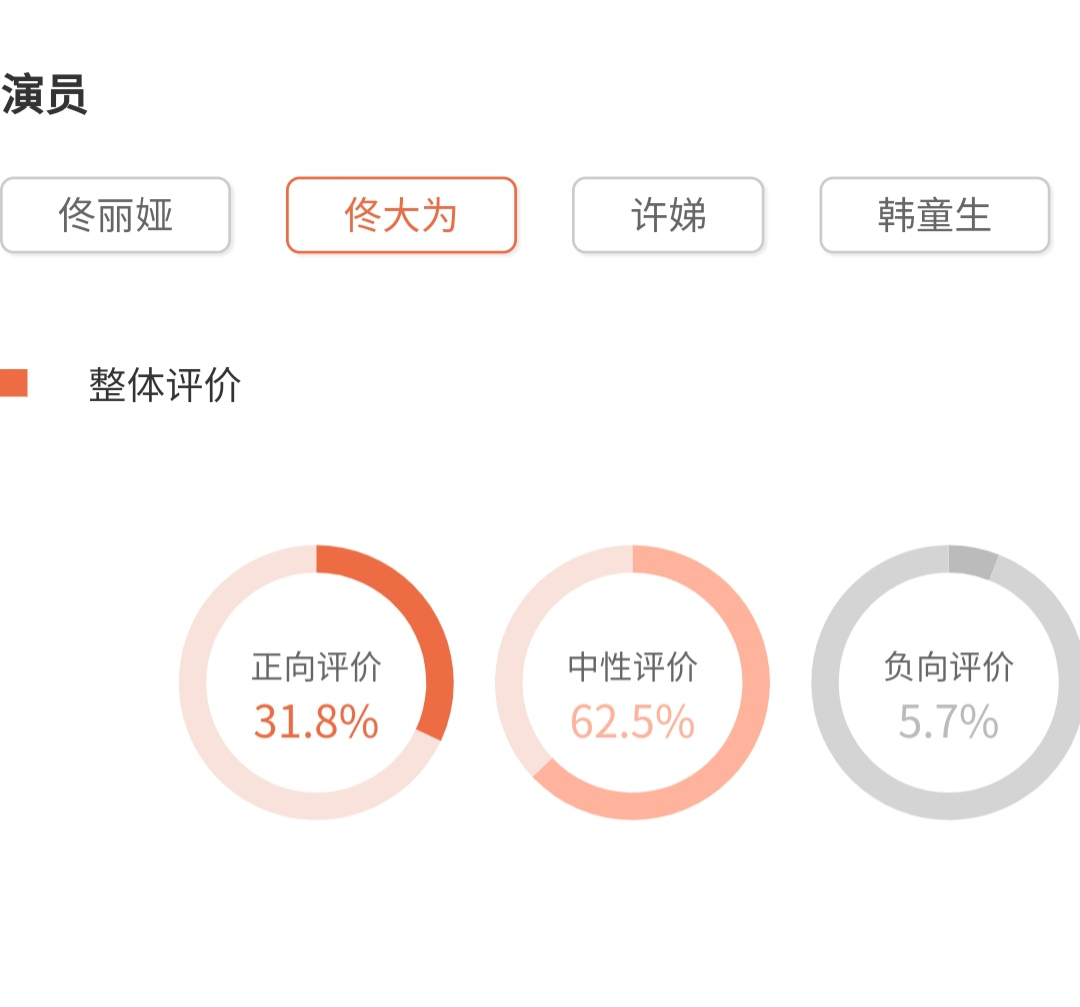Select the 佟丽娅 actor tab

coord(115,215)
